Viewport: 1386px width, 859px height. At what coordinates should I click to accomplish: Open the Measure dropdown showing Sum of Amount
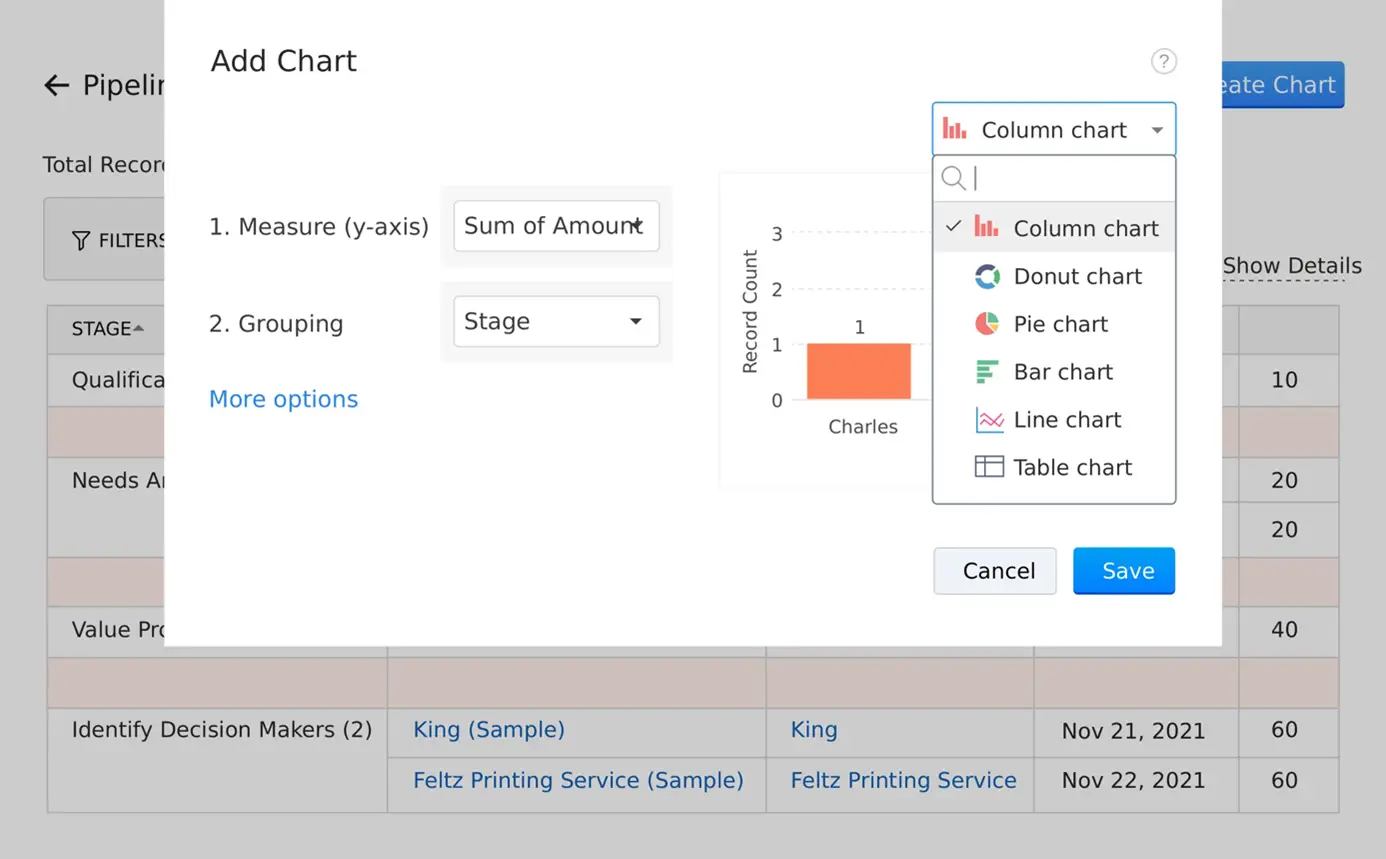[556, 226]
